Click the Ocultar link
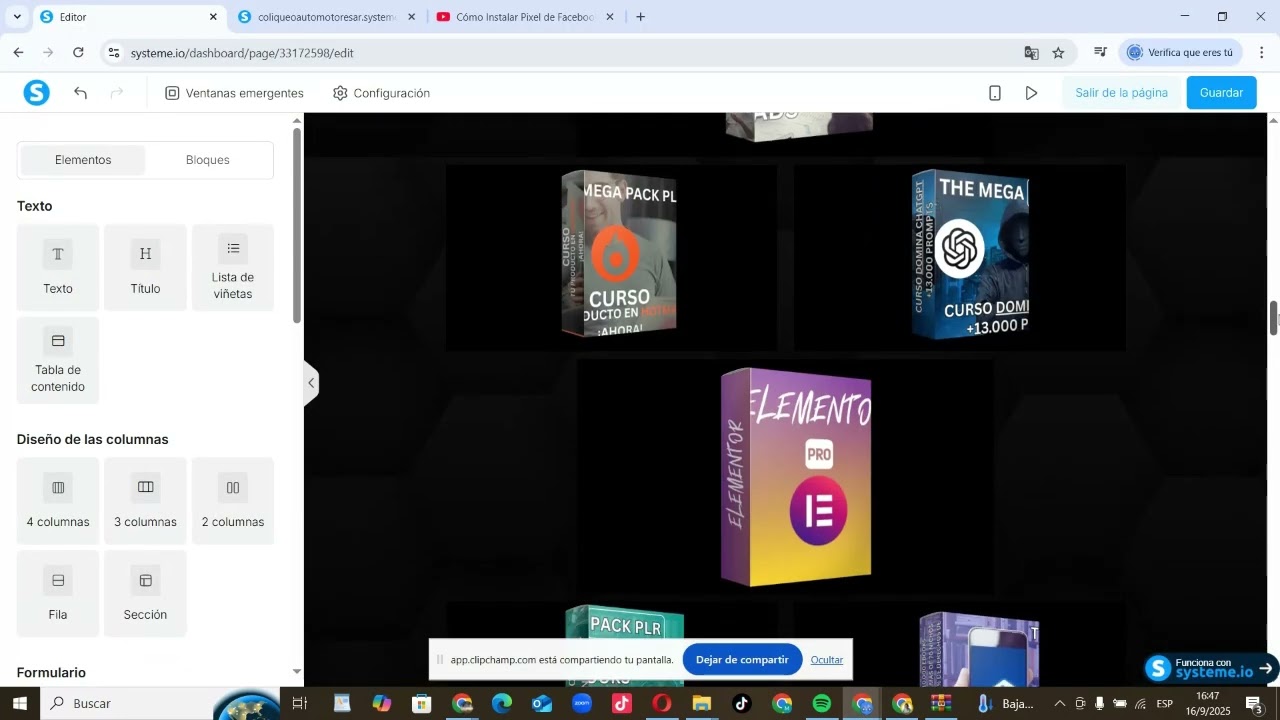1280x720 pixels. pyautogui.click(x=827, y=660)
